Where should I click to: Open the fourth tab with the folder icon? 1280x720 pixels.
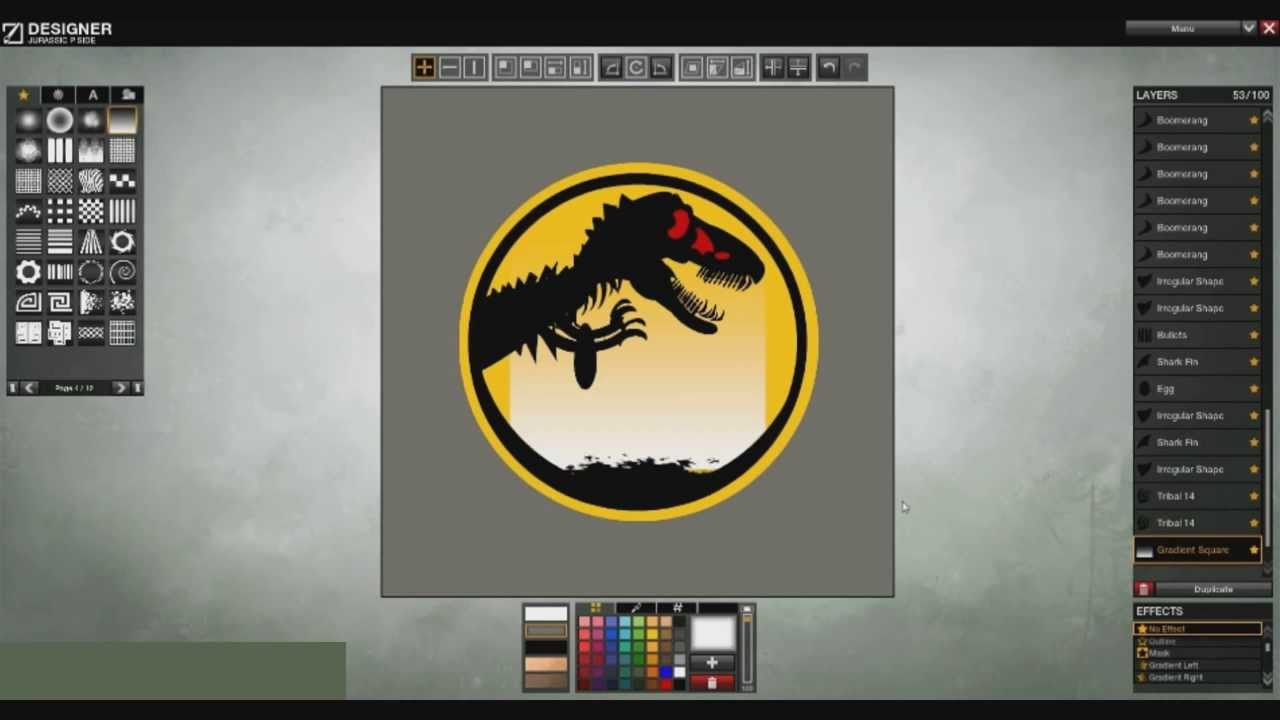[x=128, y=95]
